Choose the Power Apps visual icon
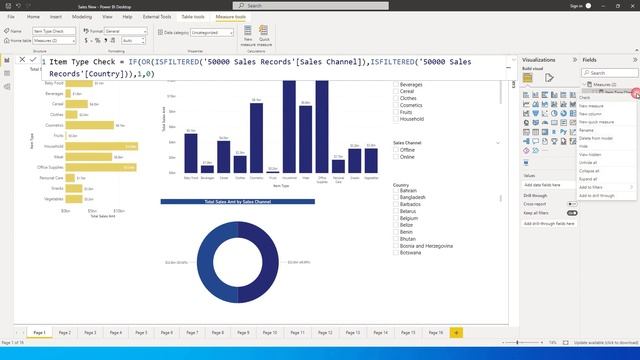The image size is (640, 360). coord(526,151)
